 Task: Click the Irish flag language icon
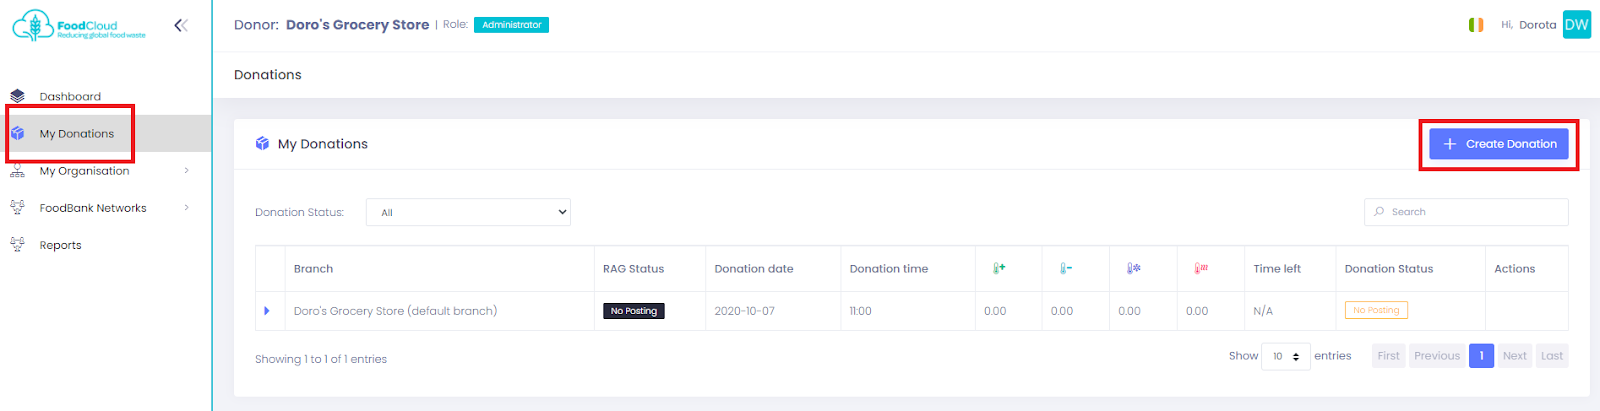pos(1476,25)
